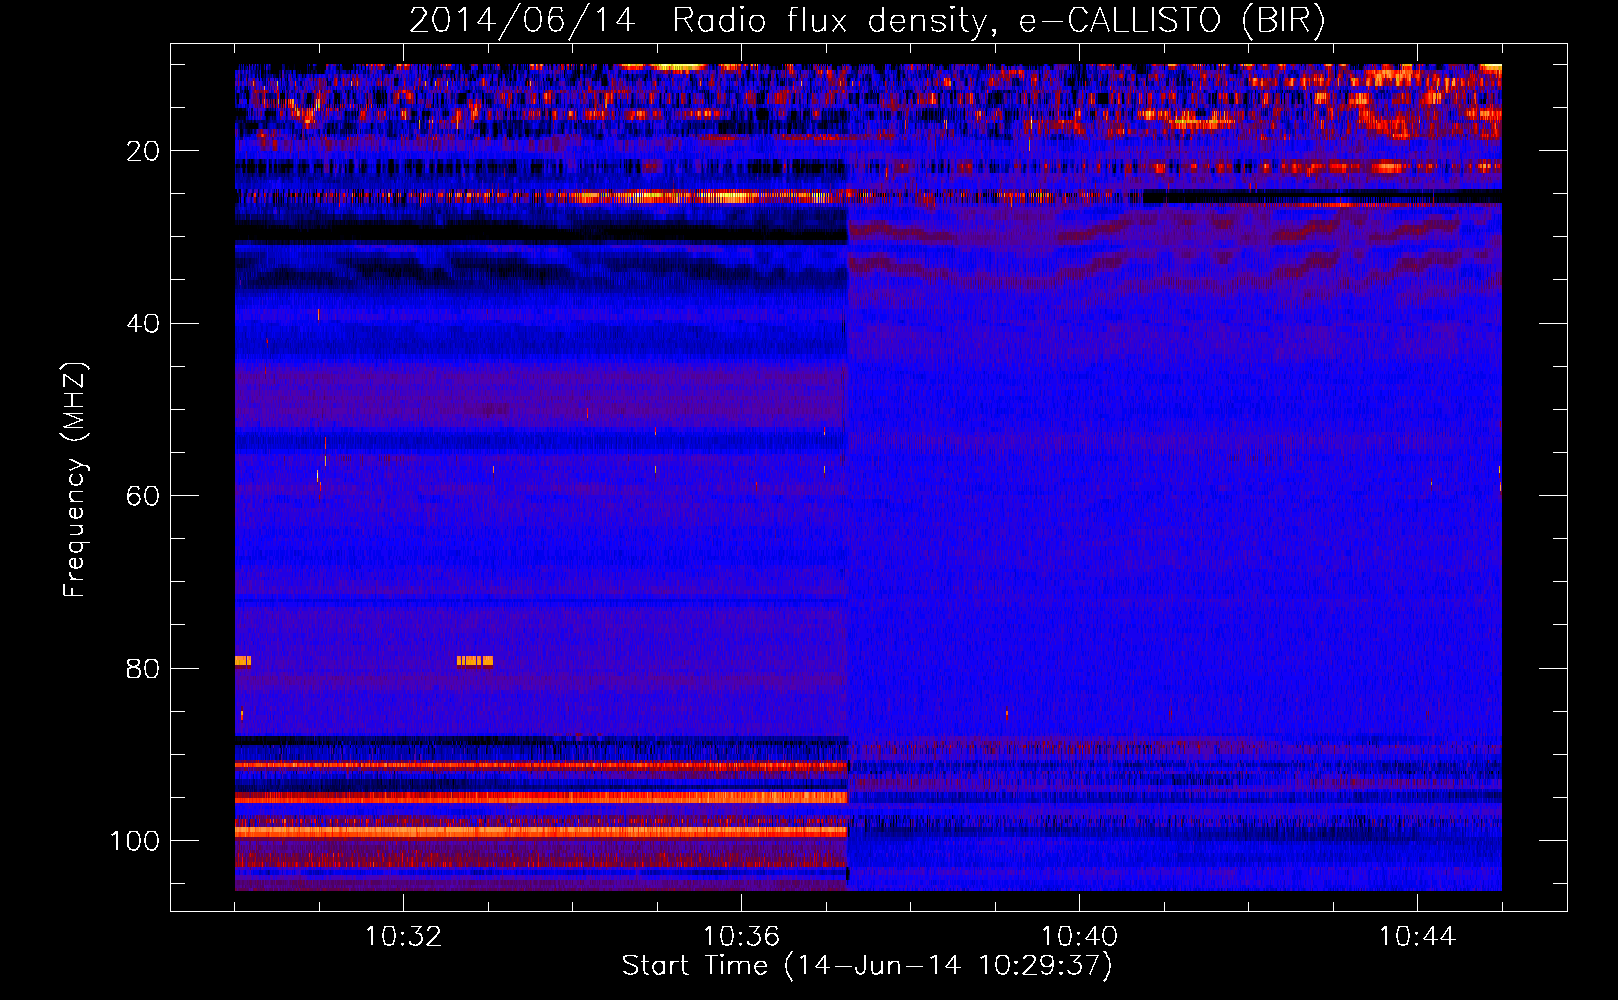Image resolution: width=1618 pixels, height=1000 pixels.
Task: Click the 80 frequency tick label
Action: tap(141, 669)
